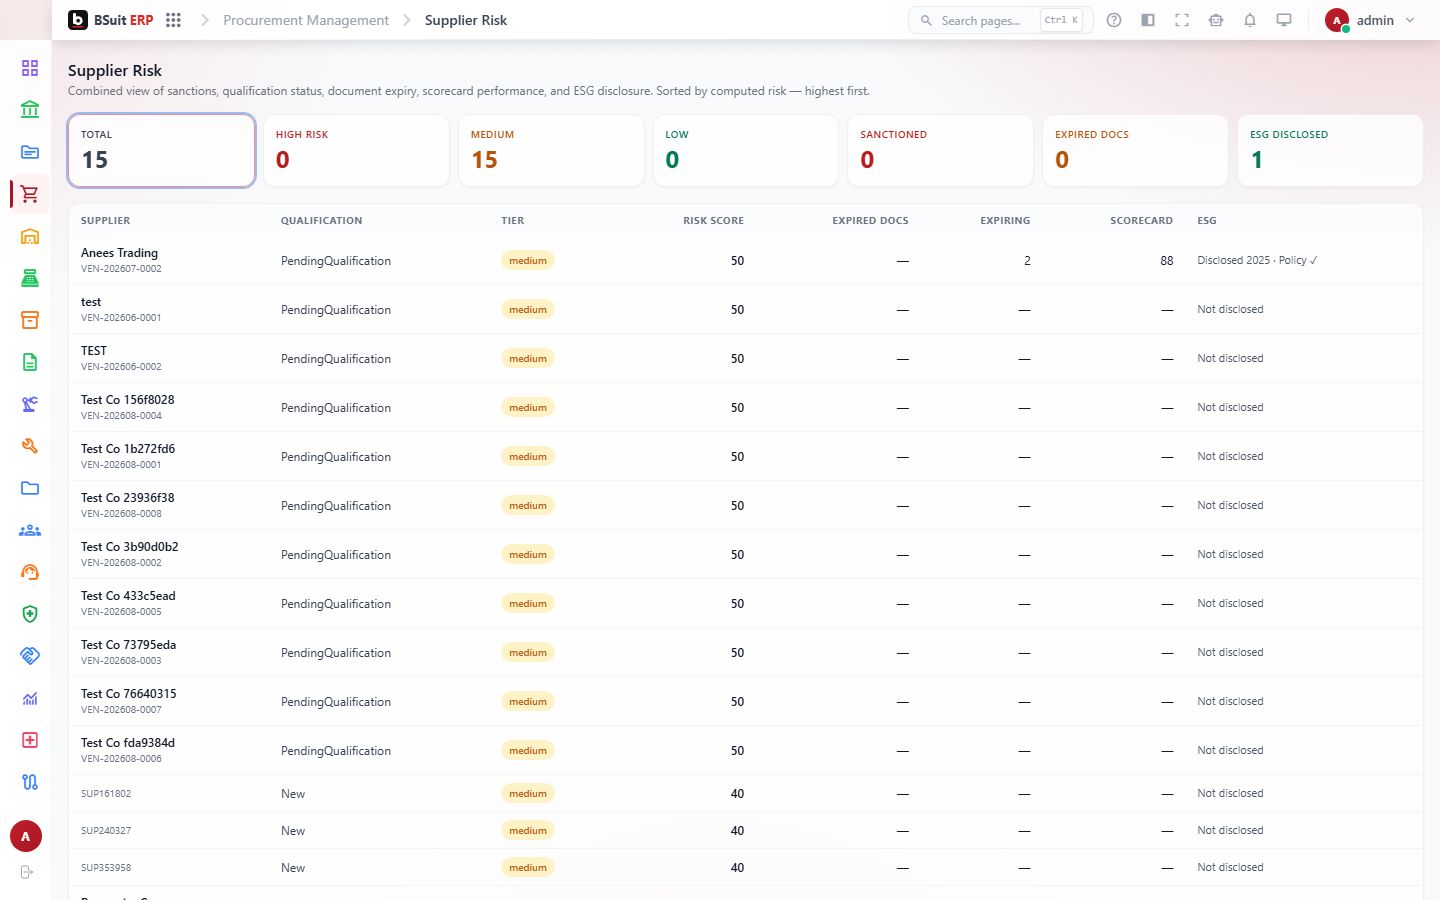
Task: Select the ESG DISCLOSED filter card
Action: 1330,150
